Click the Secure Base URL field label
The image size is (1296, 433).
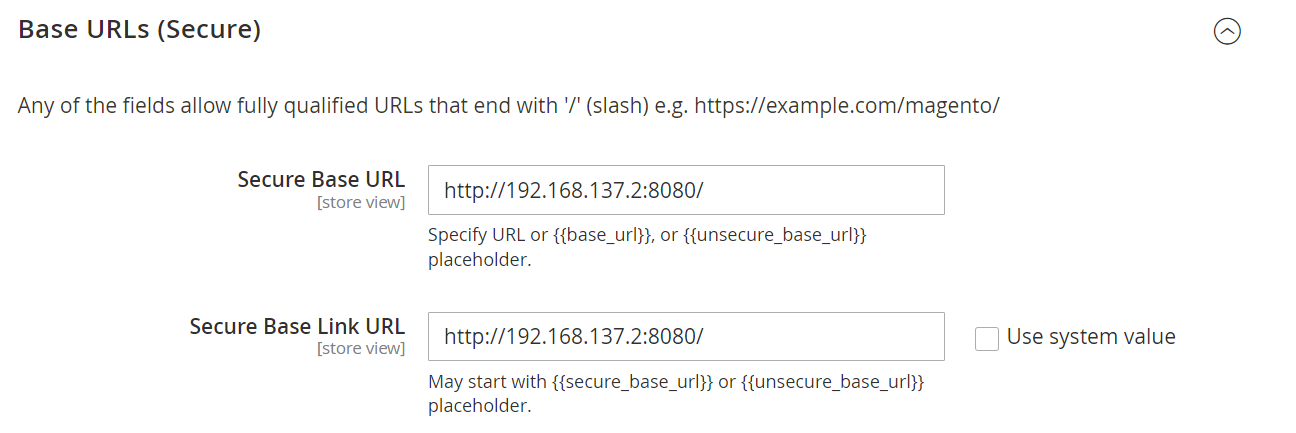click(x=321, y=179)
